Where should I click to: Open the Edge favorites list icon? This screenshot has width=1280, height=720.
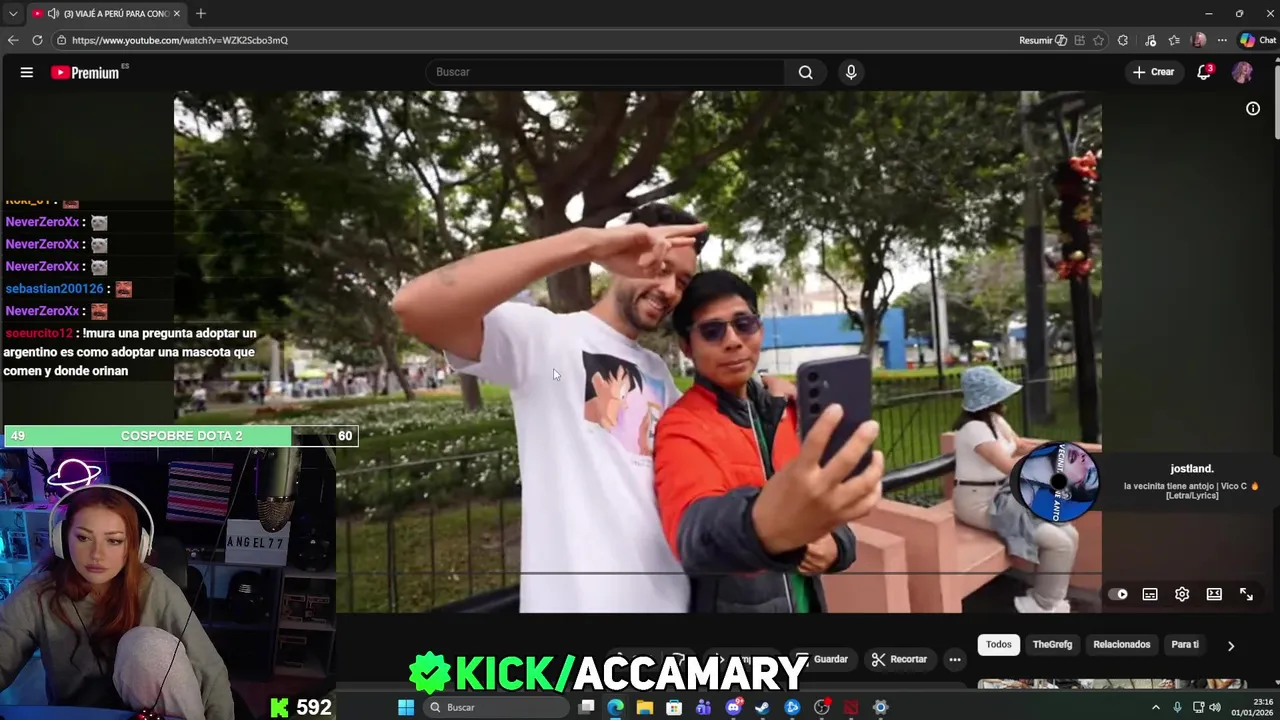[1174, 40]
